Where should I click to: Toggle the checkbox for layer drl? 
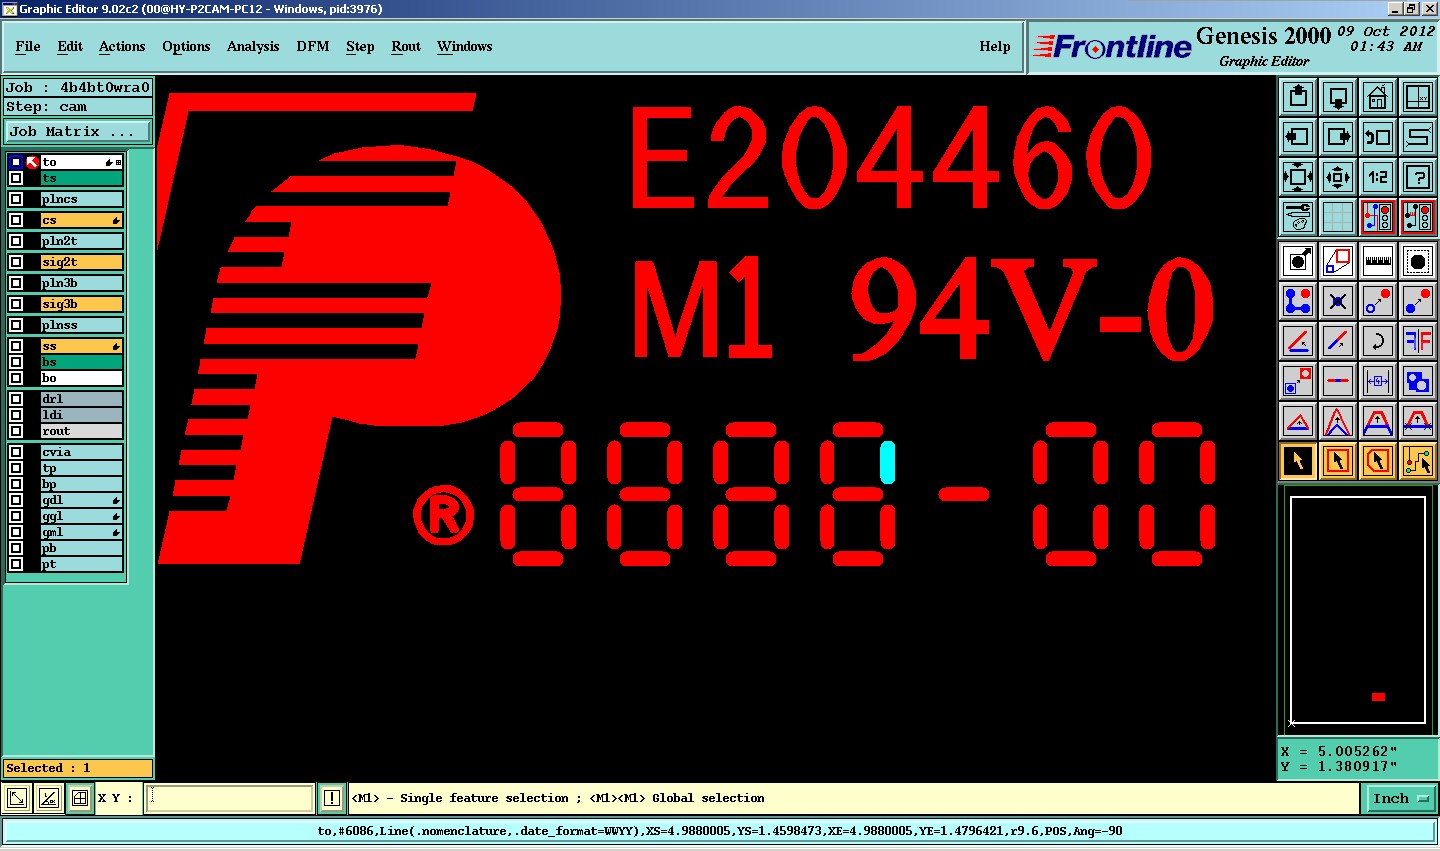point(16,399)
